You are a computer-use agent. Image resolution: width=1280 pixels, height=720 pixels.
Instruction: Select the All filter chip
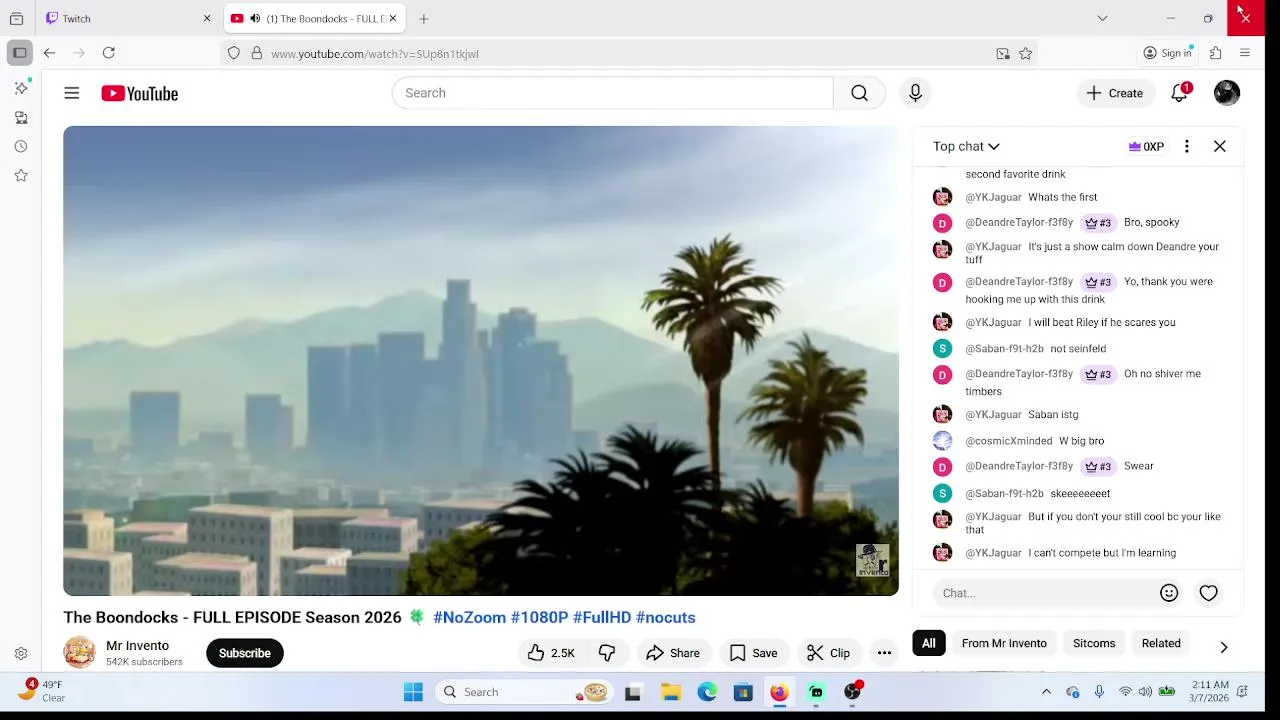929,643
